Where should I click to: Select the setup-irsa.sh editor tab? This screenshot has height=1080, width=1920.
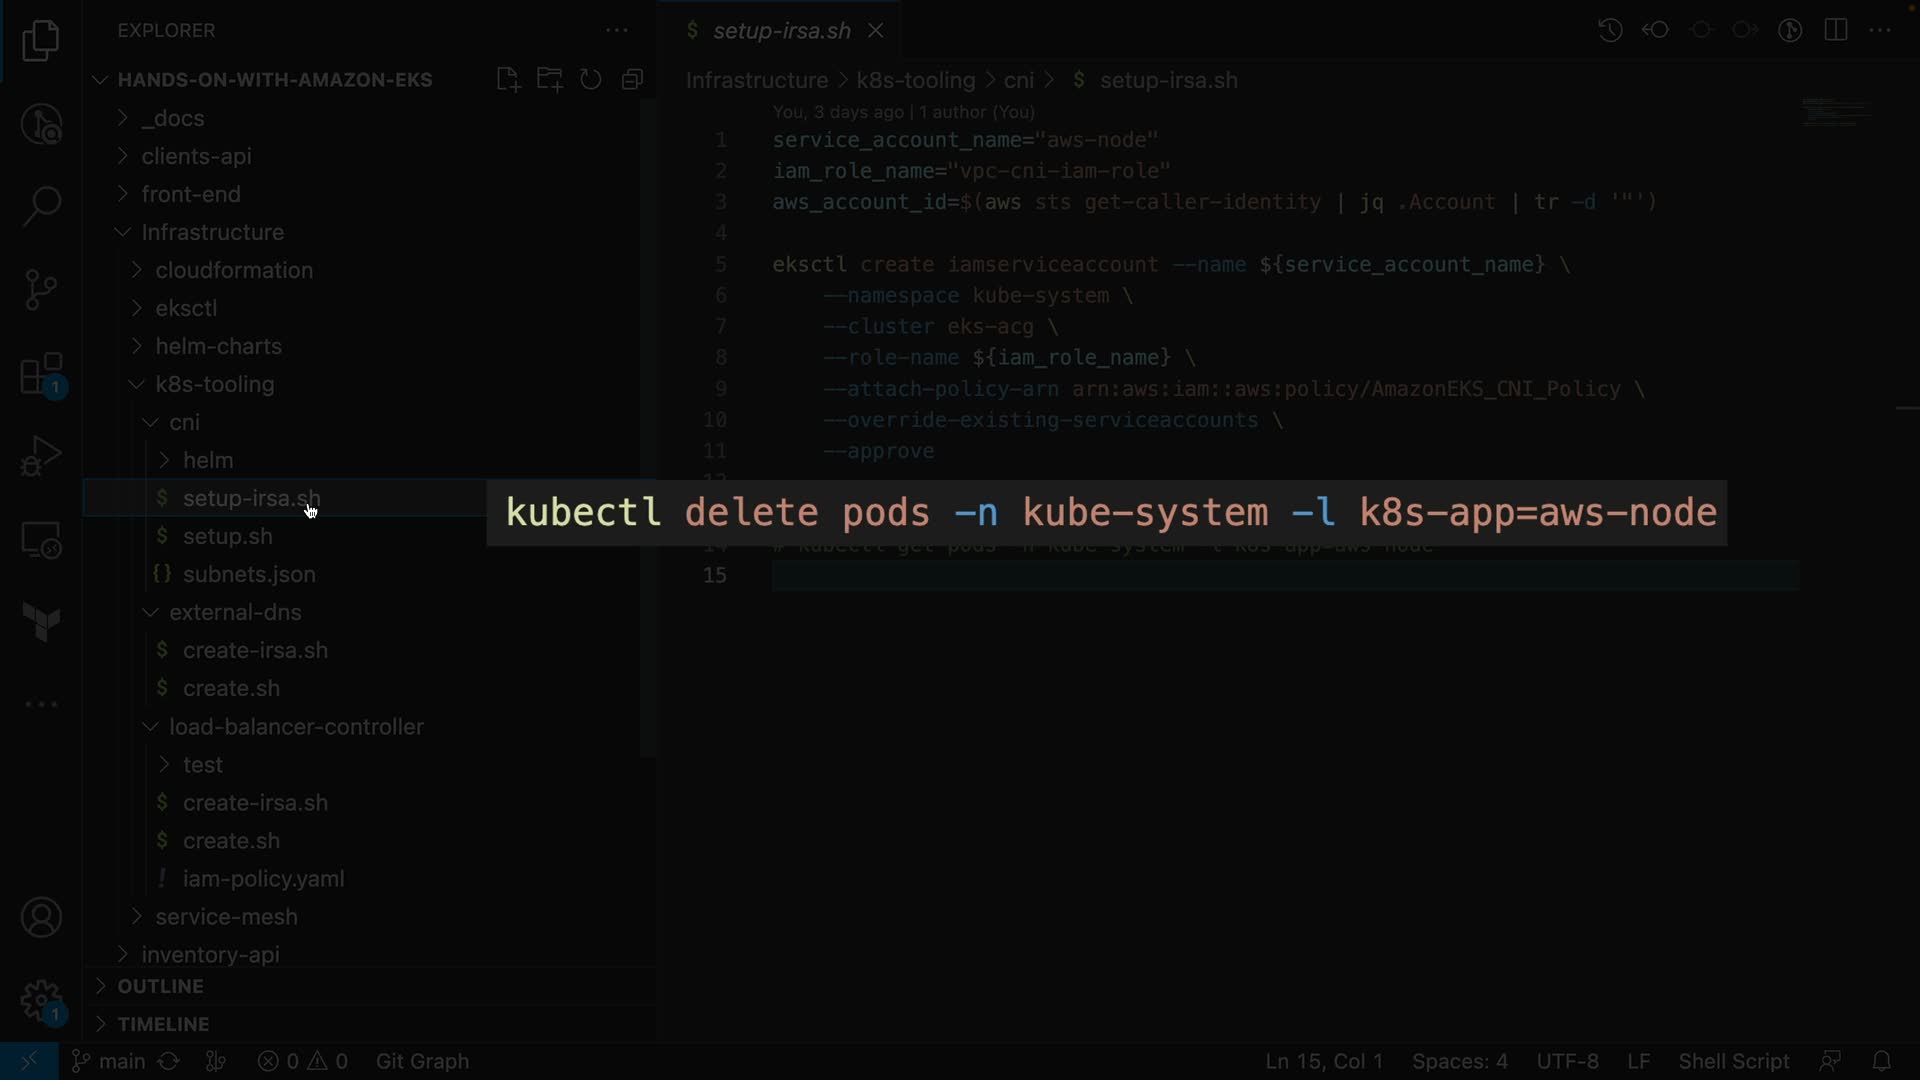coord(781,30)
